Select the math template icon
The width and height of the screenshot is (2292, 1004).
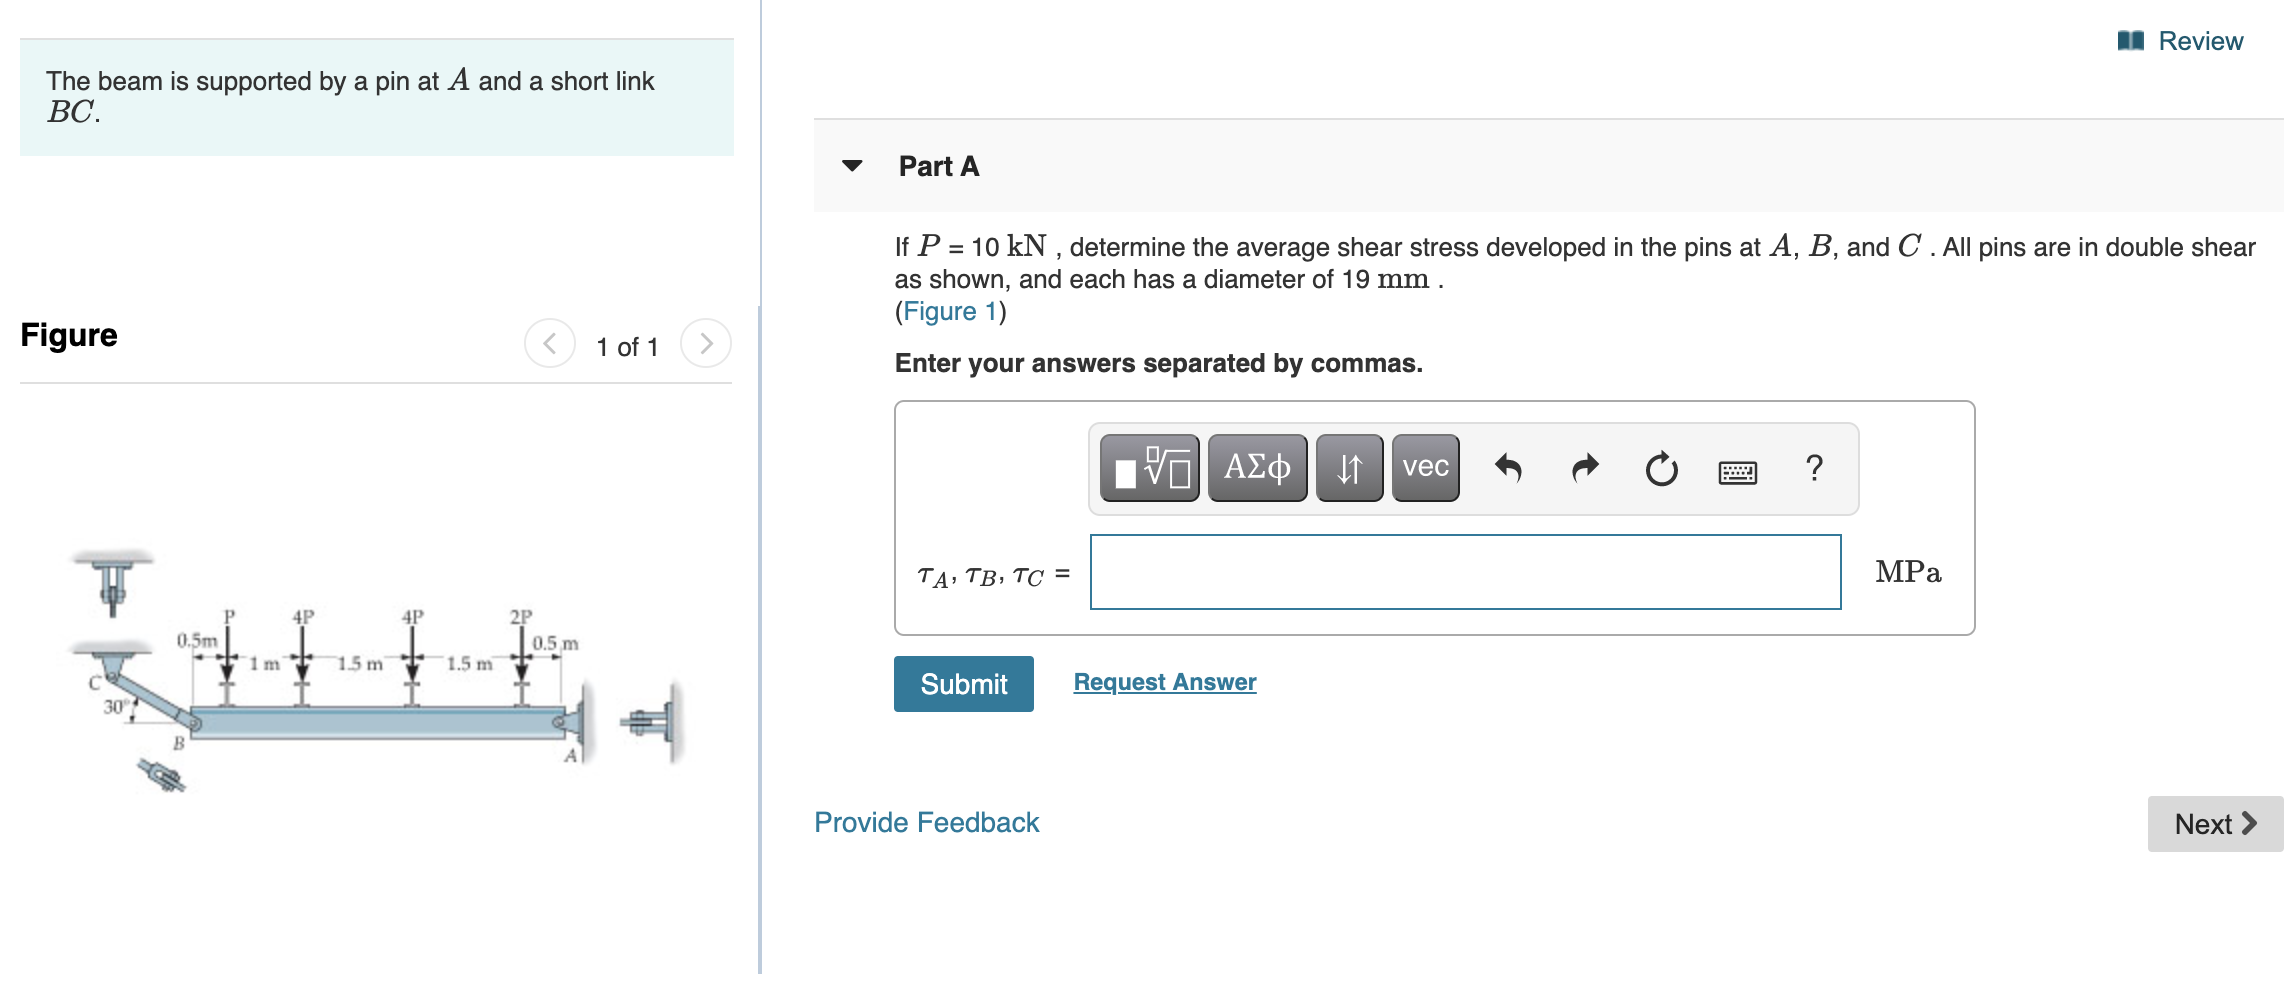(x=1148, y=466)
